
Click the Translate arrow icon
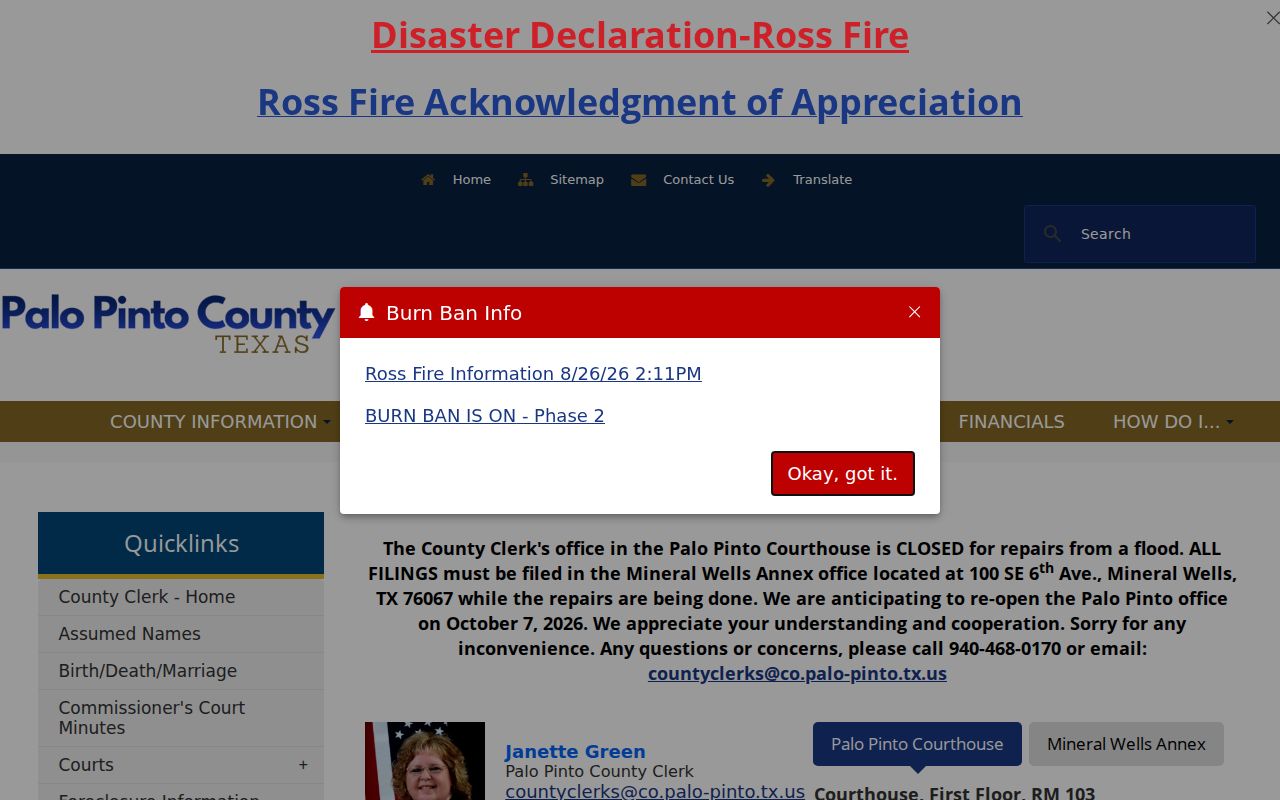click(x=768, y=180)
